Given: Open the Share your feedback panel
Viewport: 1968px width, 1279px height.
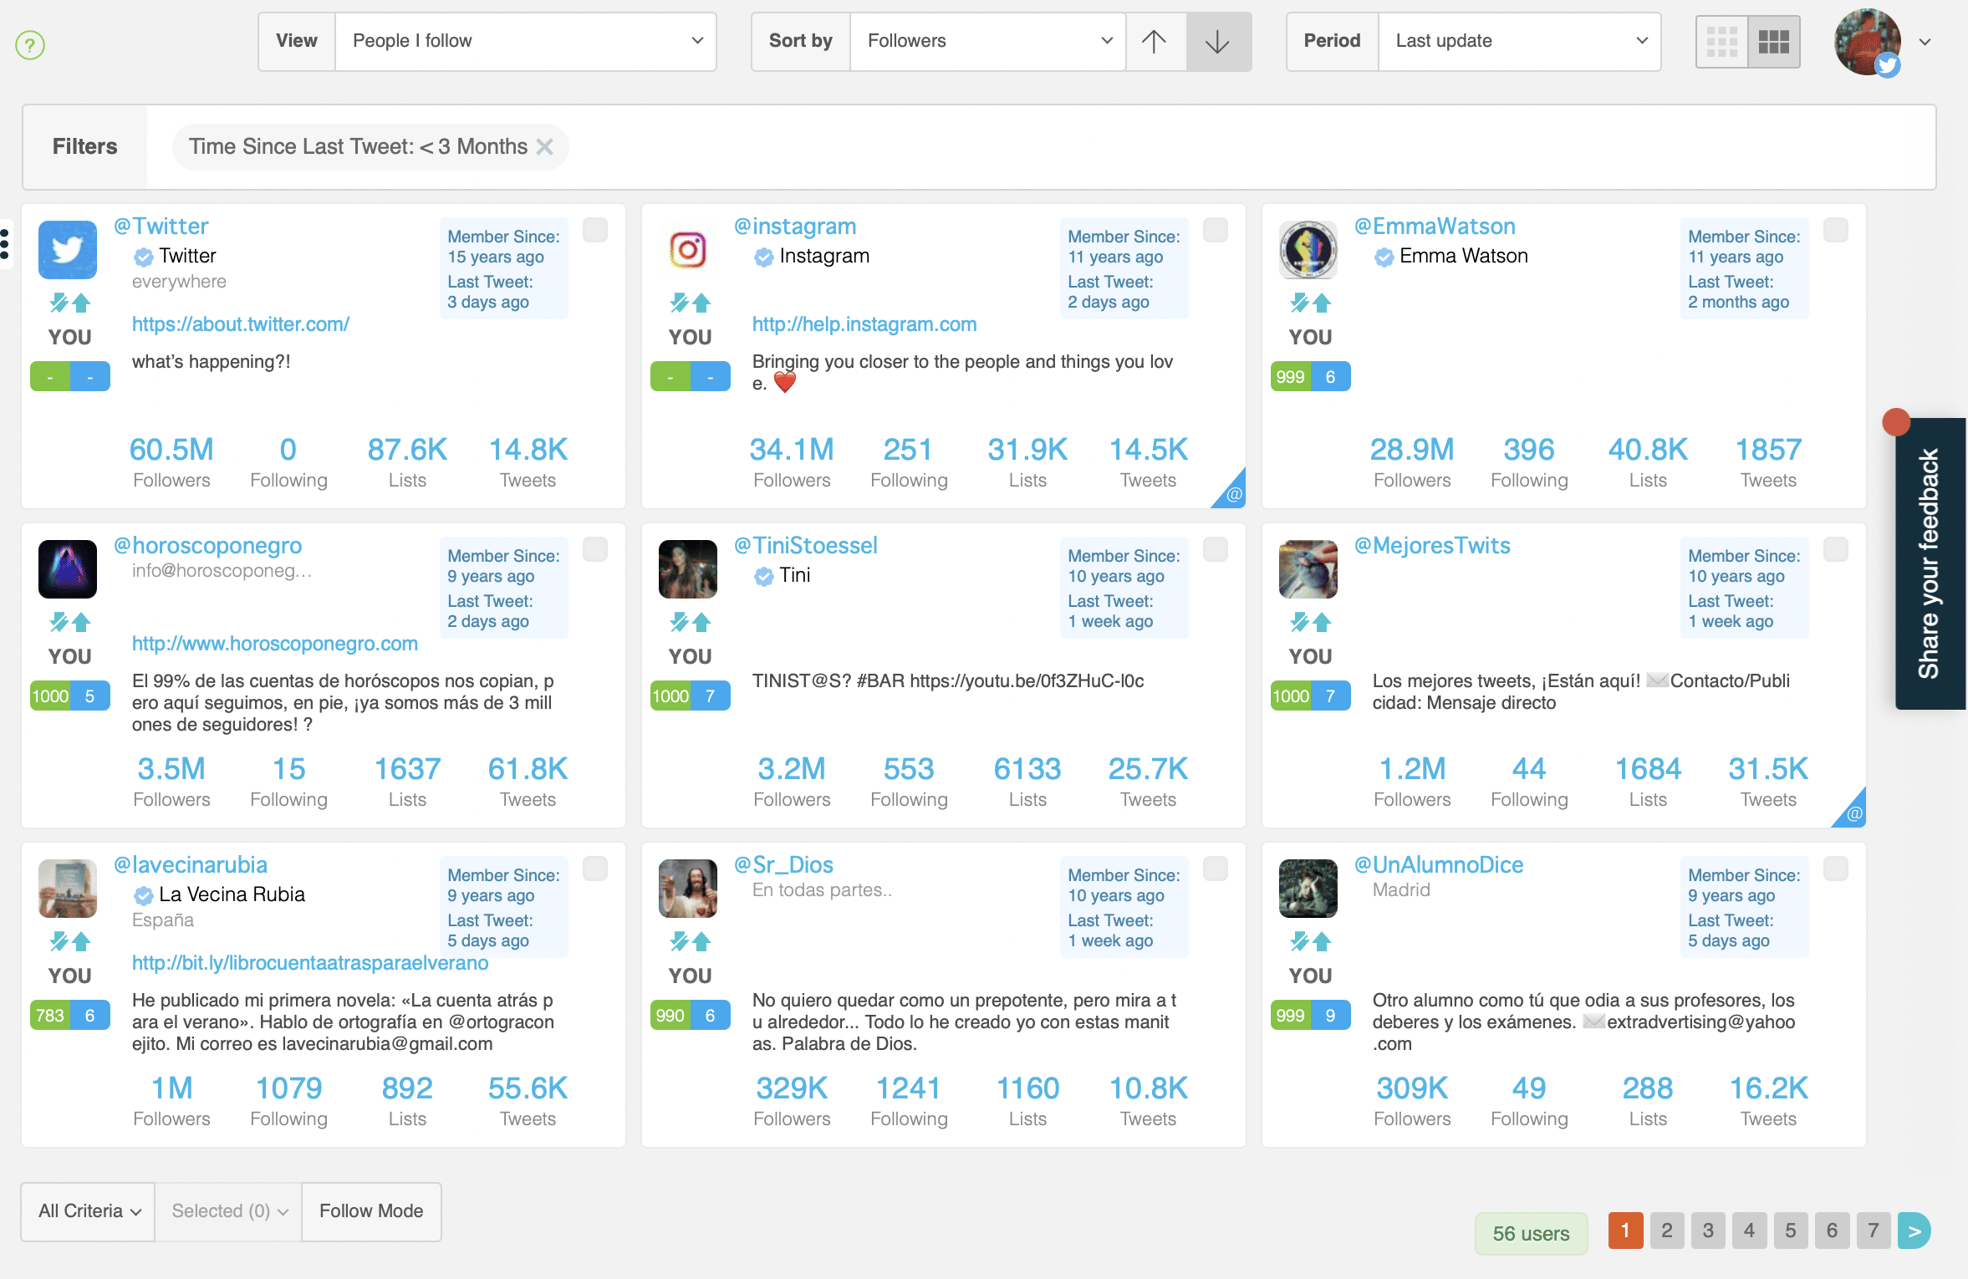Looking at the screenshot, I should pyautogui.click(x=1930, y=560).
